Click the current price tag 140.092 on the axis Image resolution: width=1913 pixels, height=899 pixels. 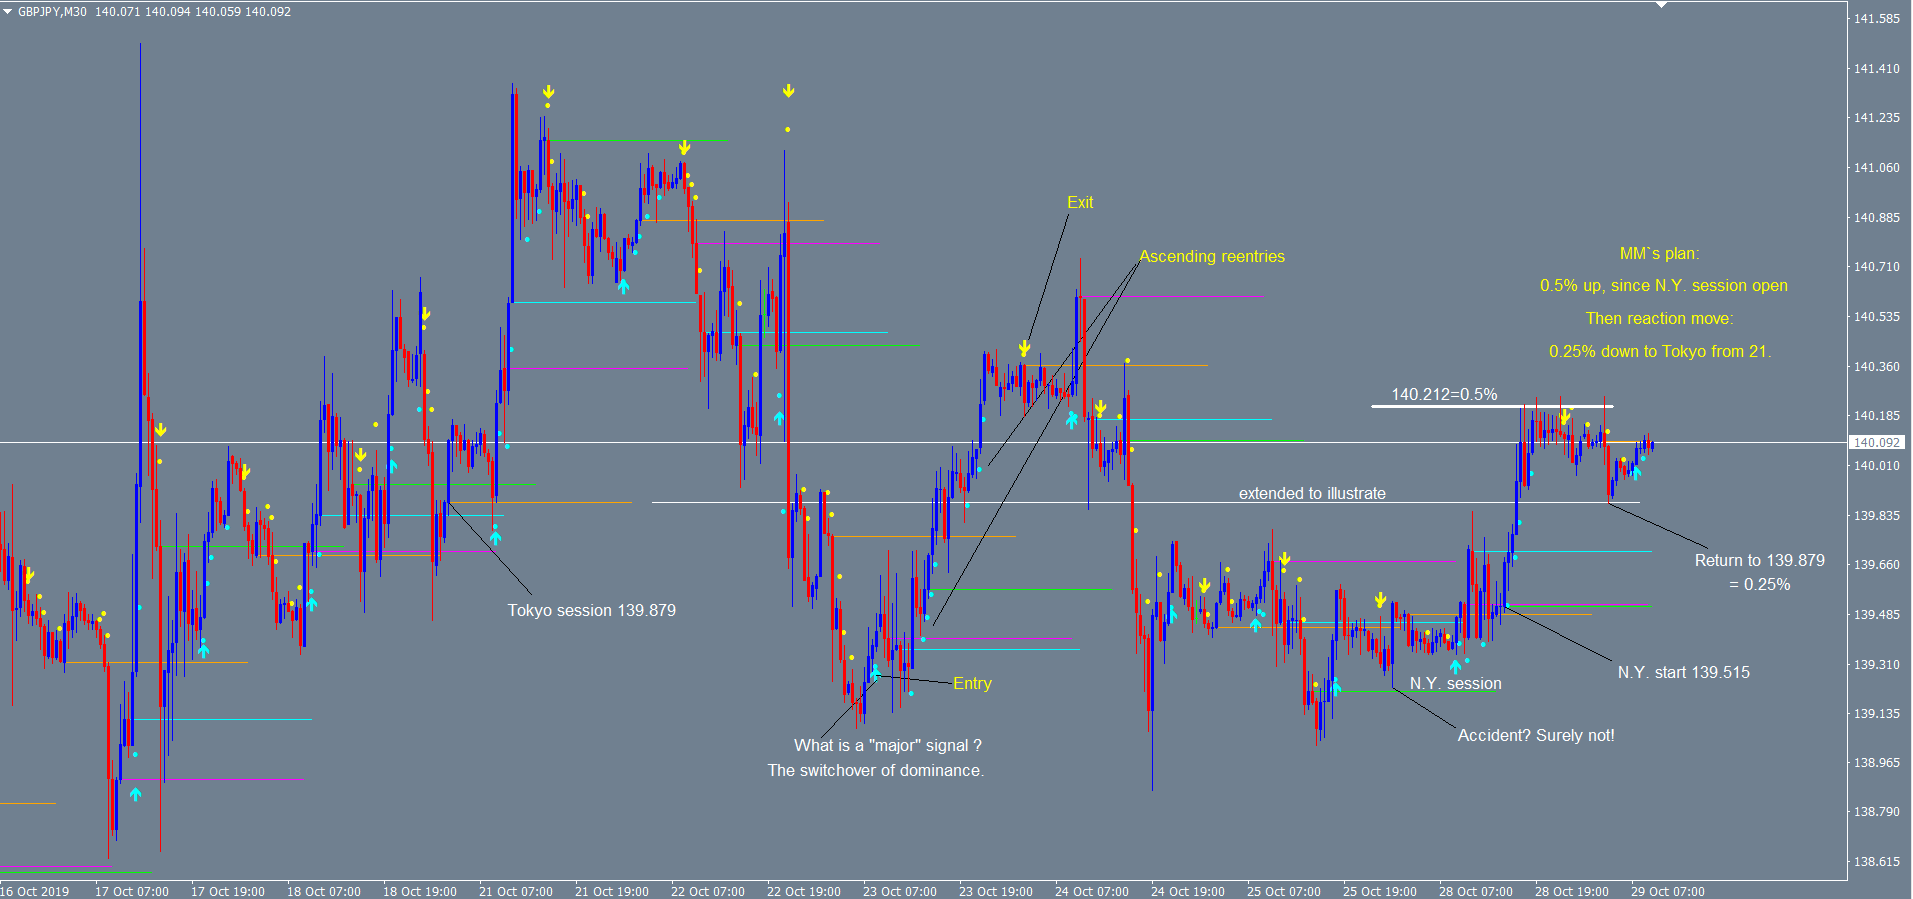(1876, 442)
